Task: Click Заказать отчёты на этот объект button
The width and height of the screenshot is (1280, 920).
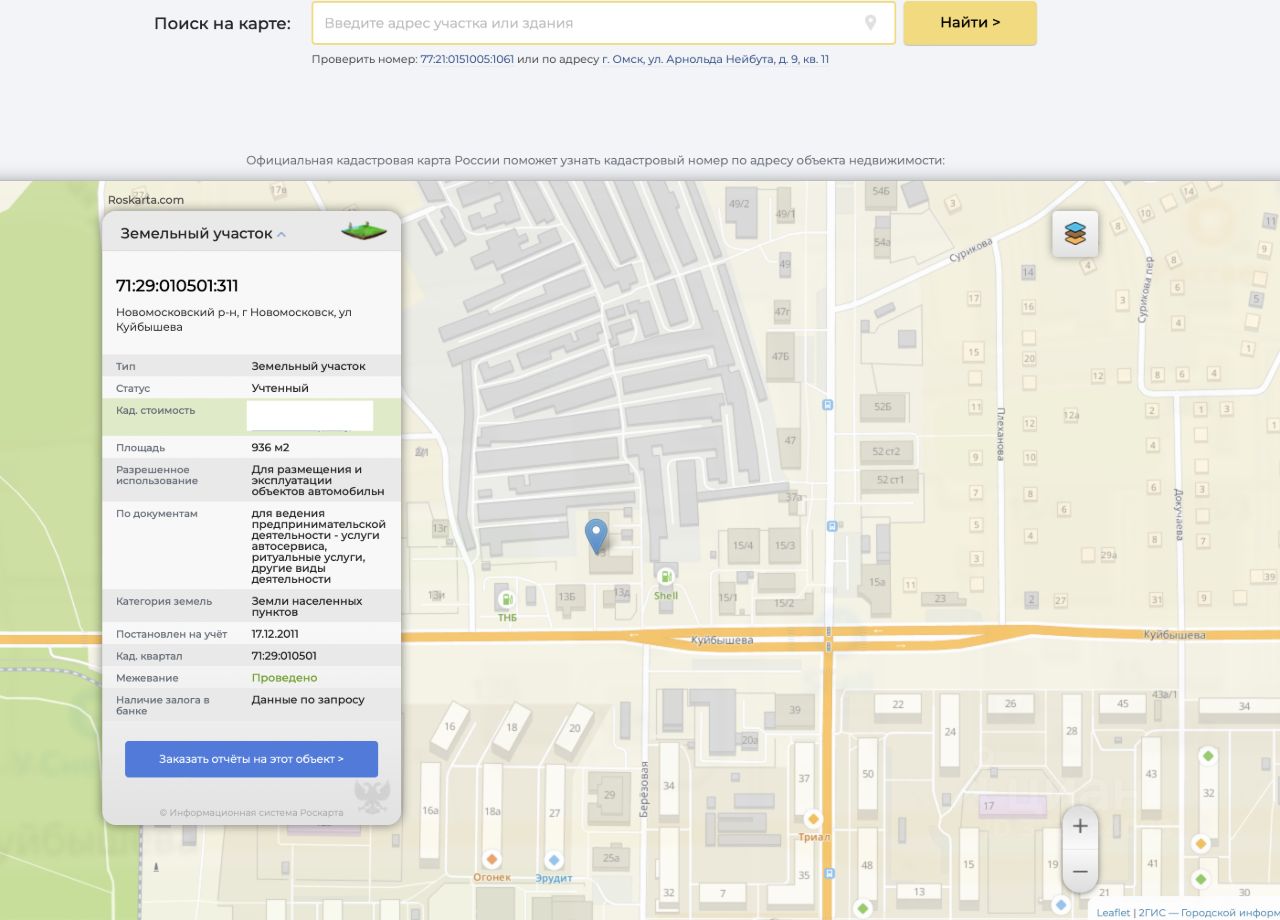Action: pyautogui.click(x=251, y=759)
